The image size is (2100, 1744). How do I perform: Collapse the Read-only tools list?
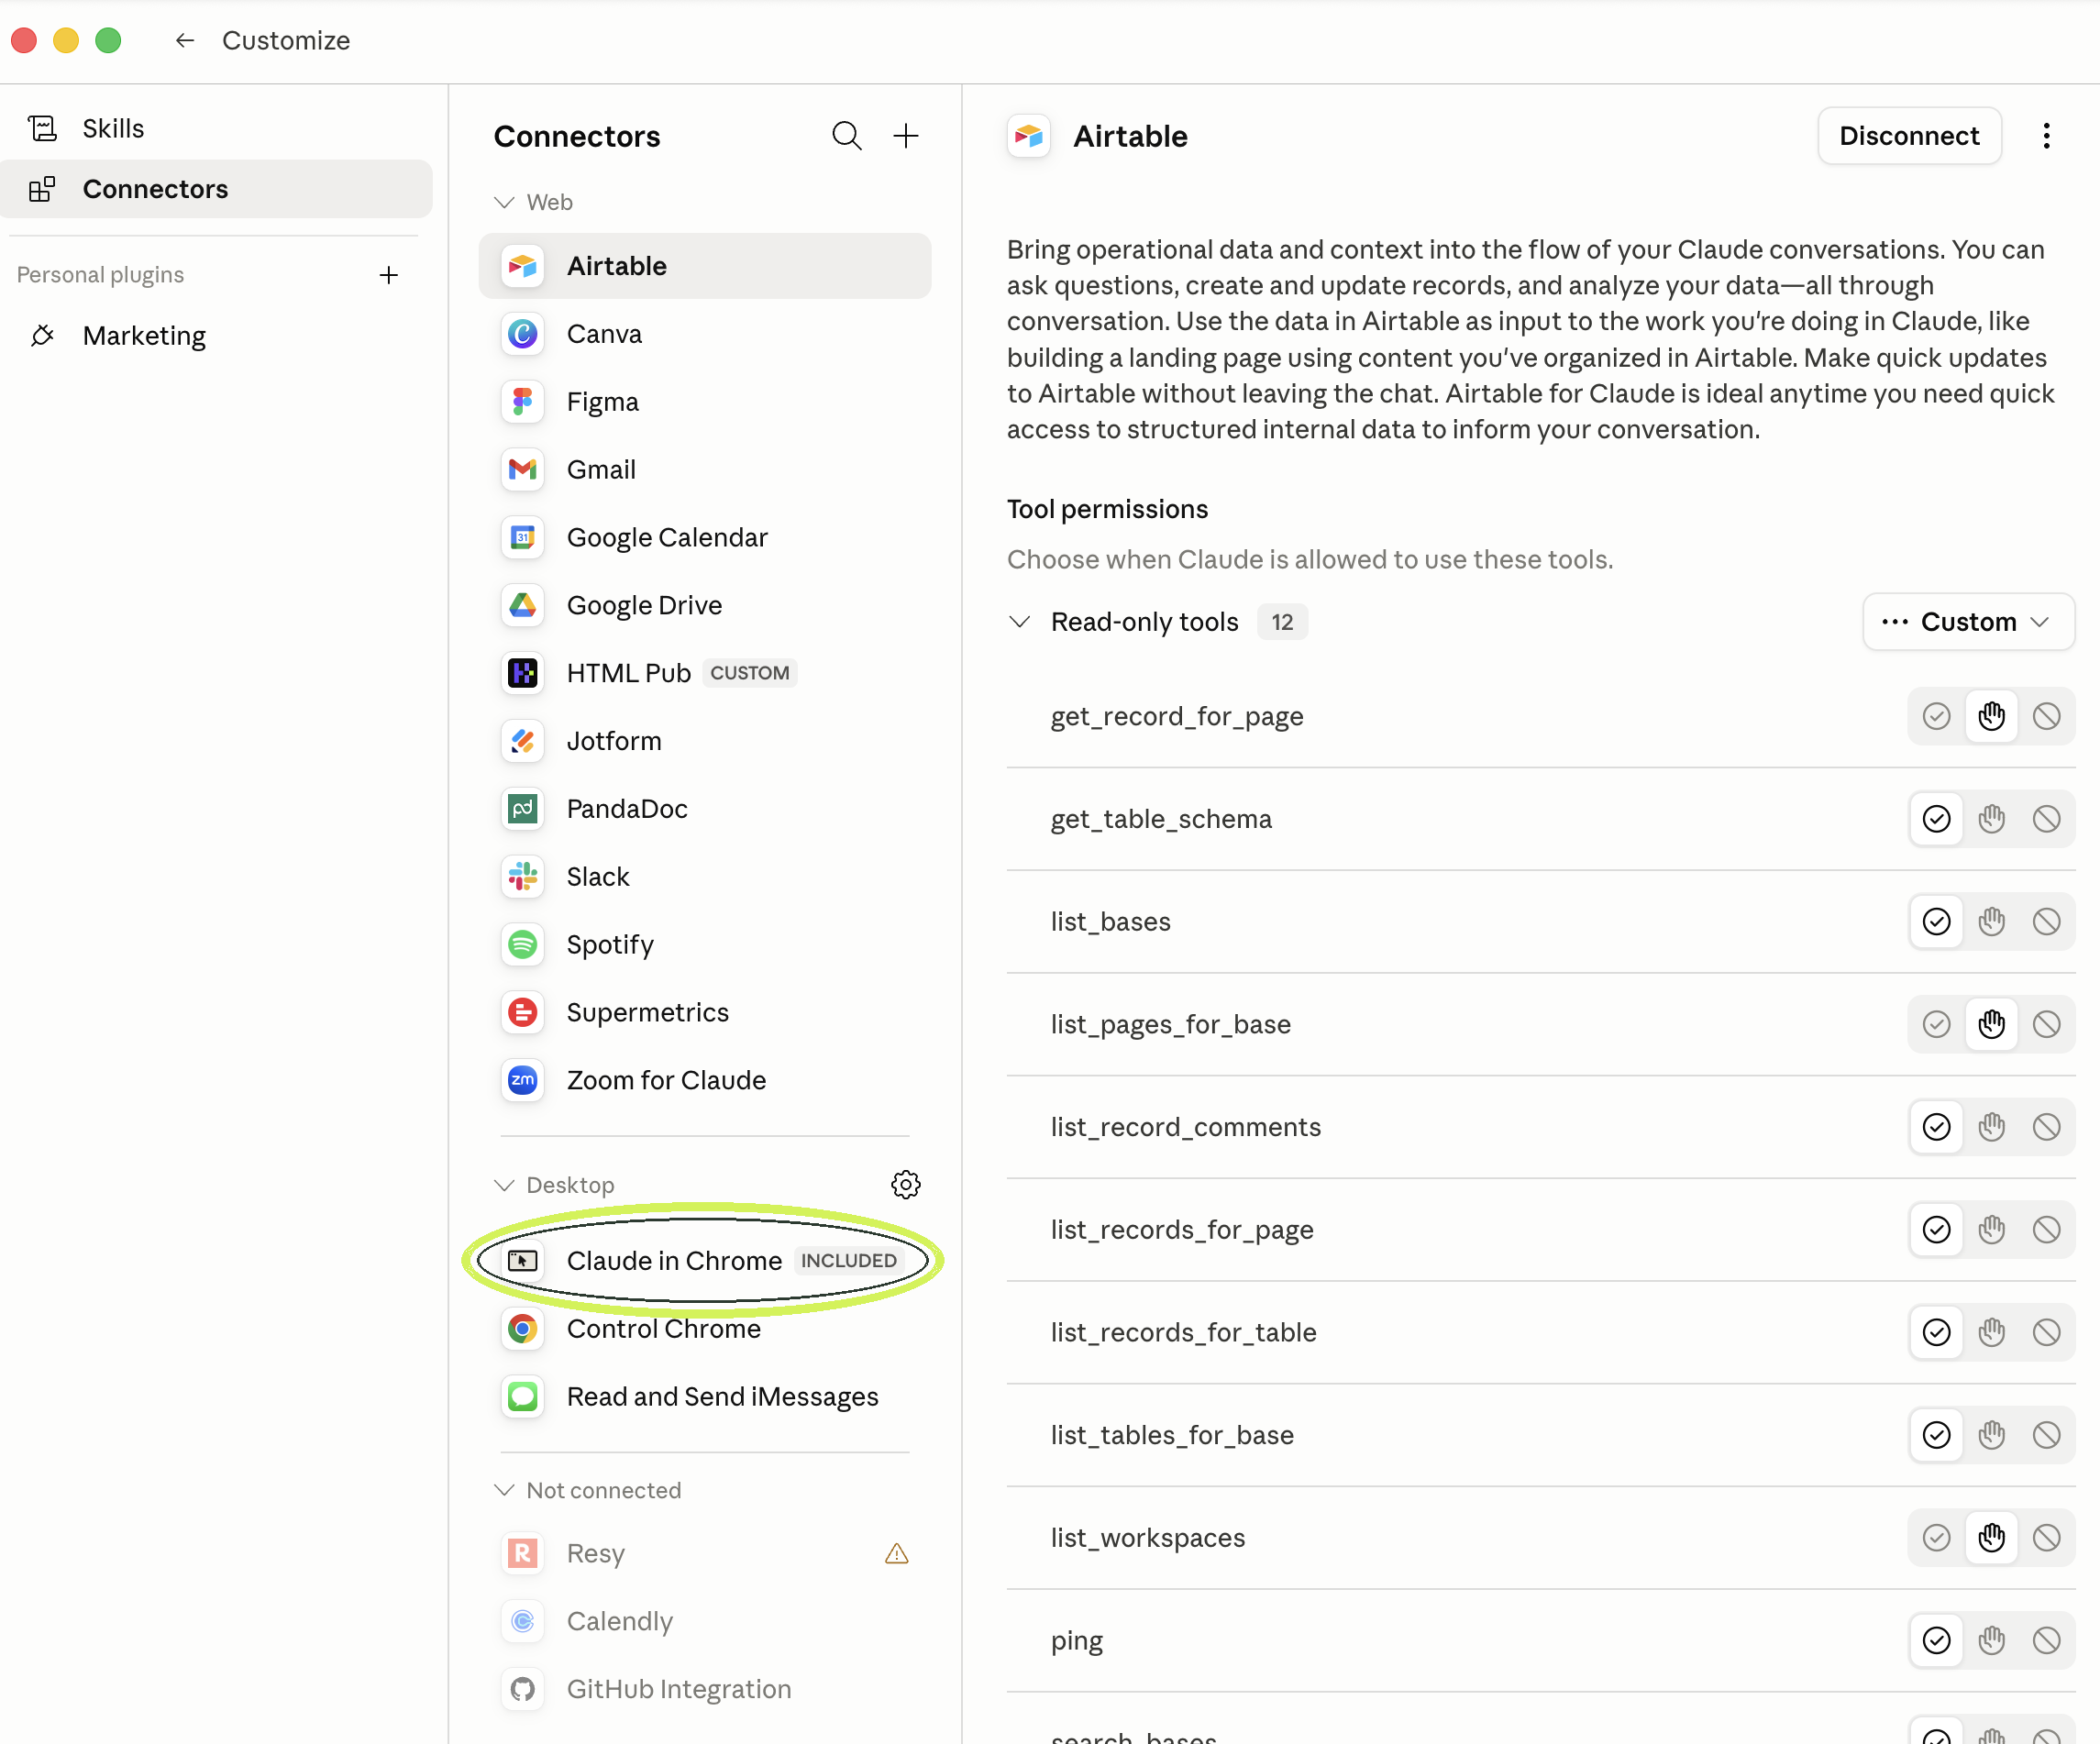[x=1019, y=622]
